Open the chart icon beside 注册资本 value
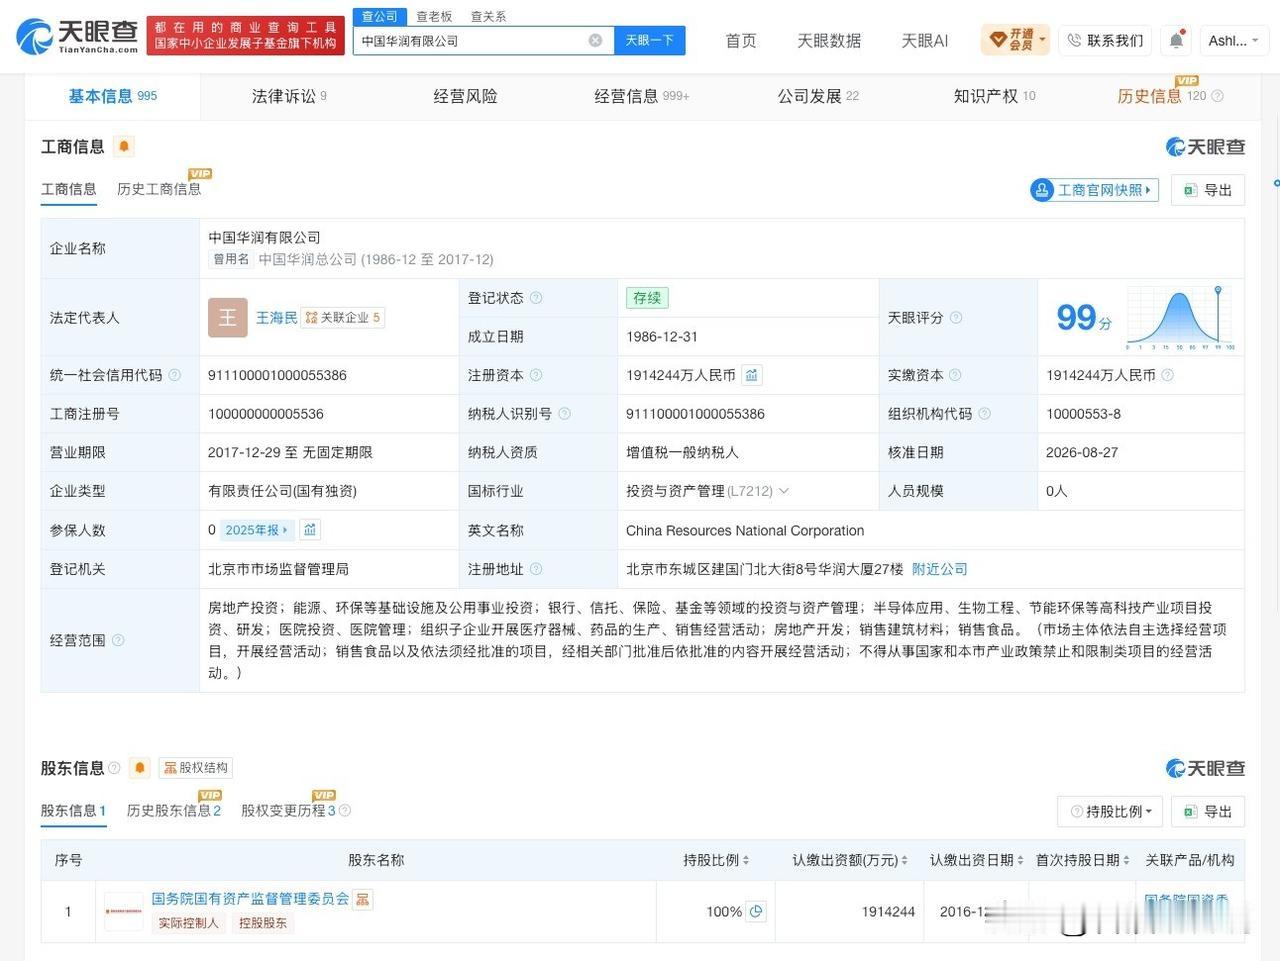 click(x=752, y=376)
